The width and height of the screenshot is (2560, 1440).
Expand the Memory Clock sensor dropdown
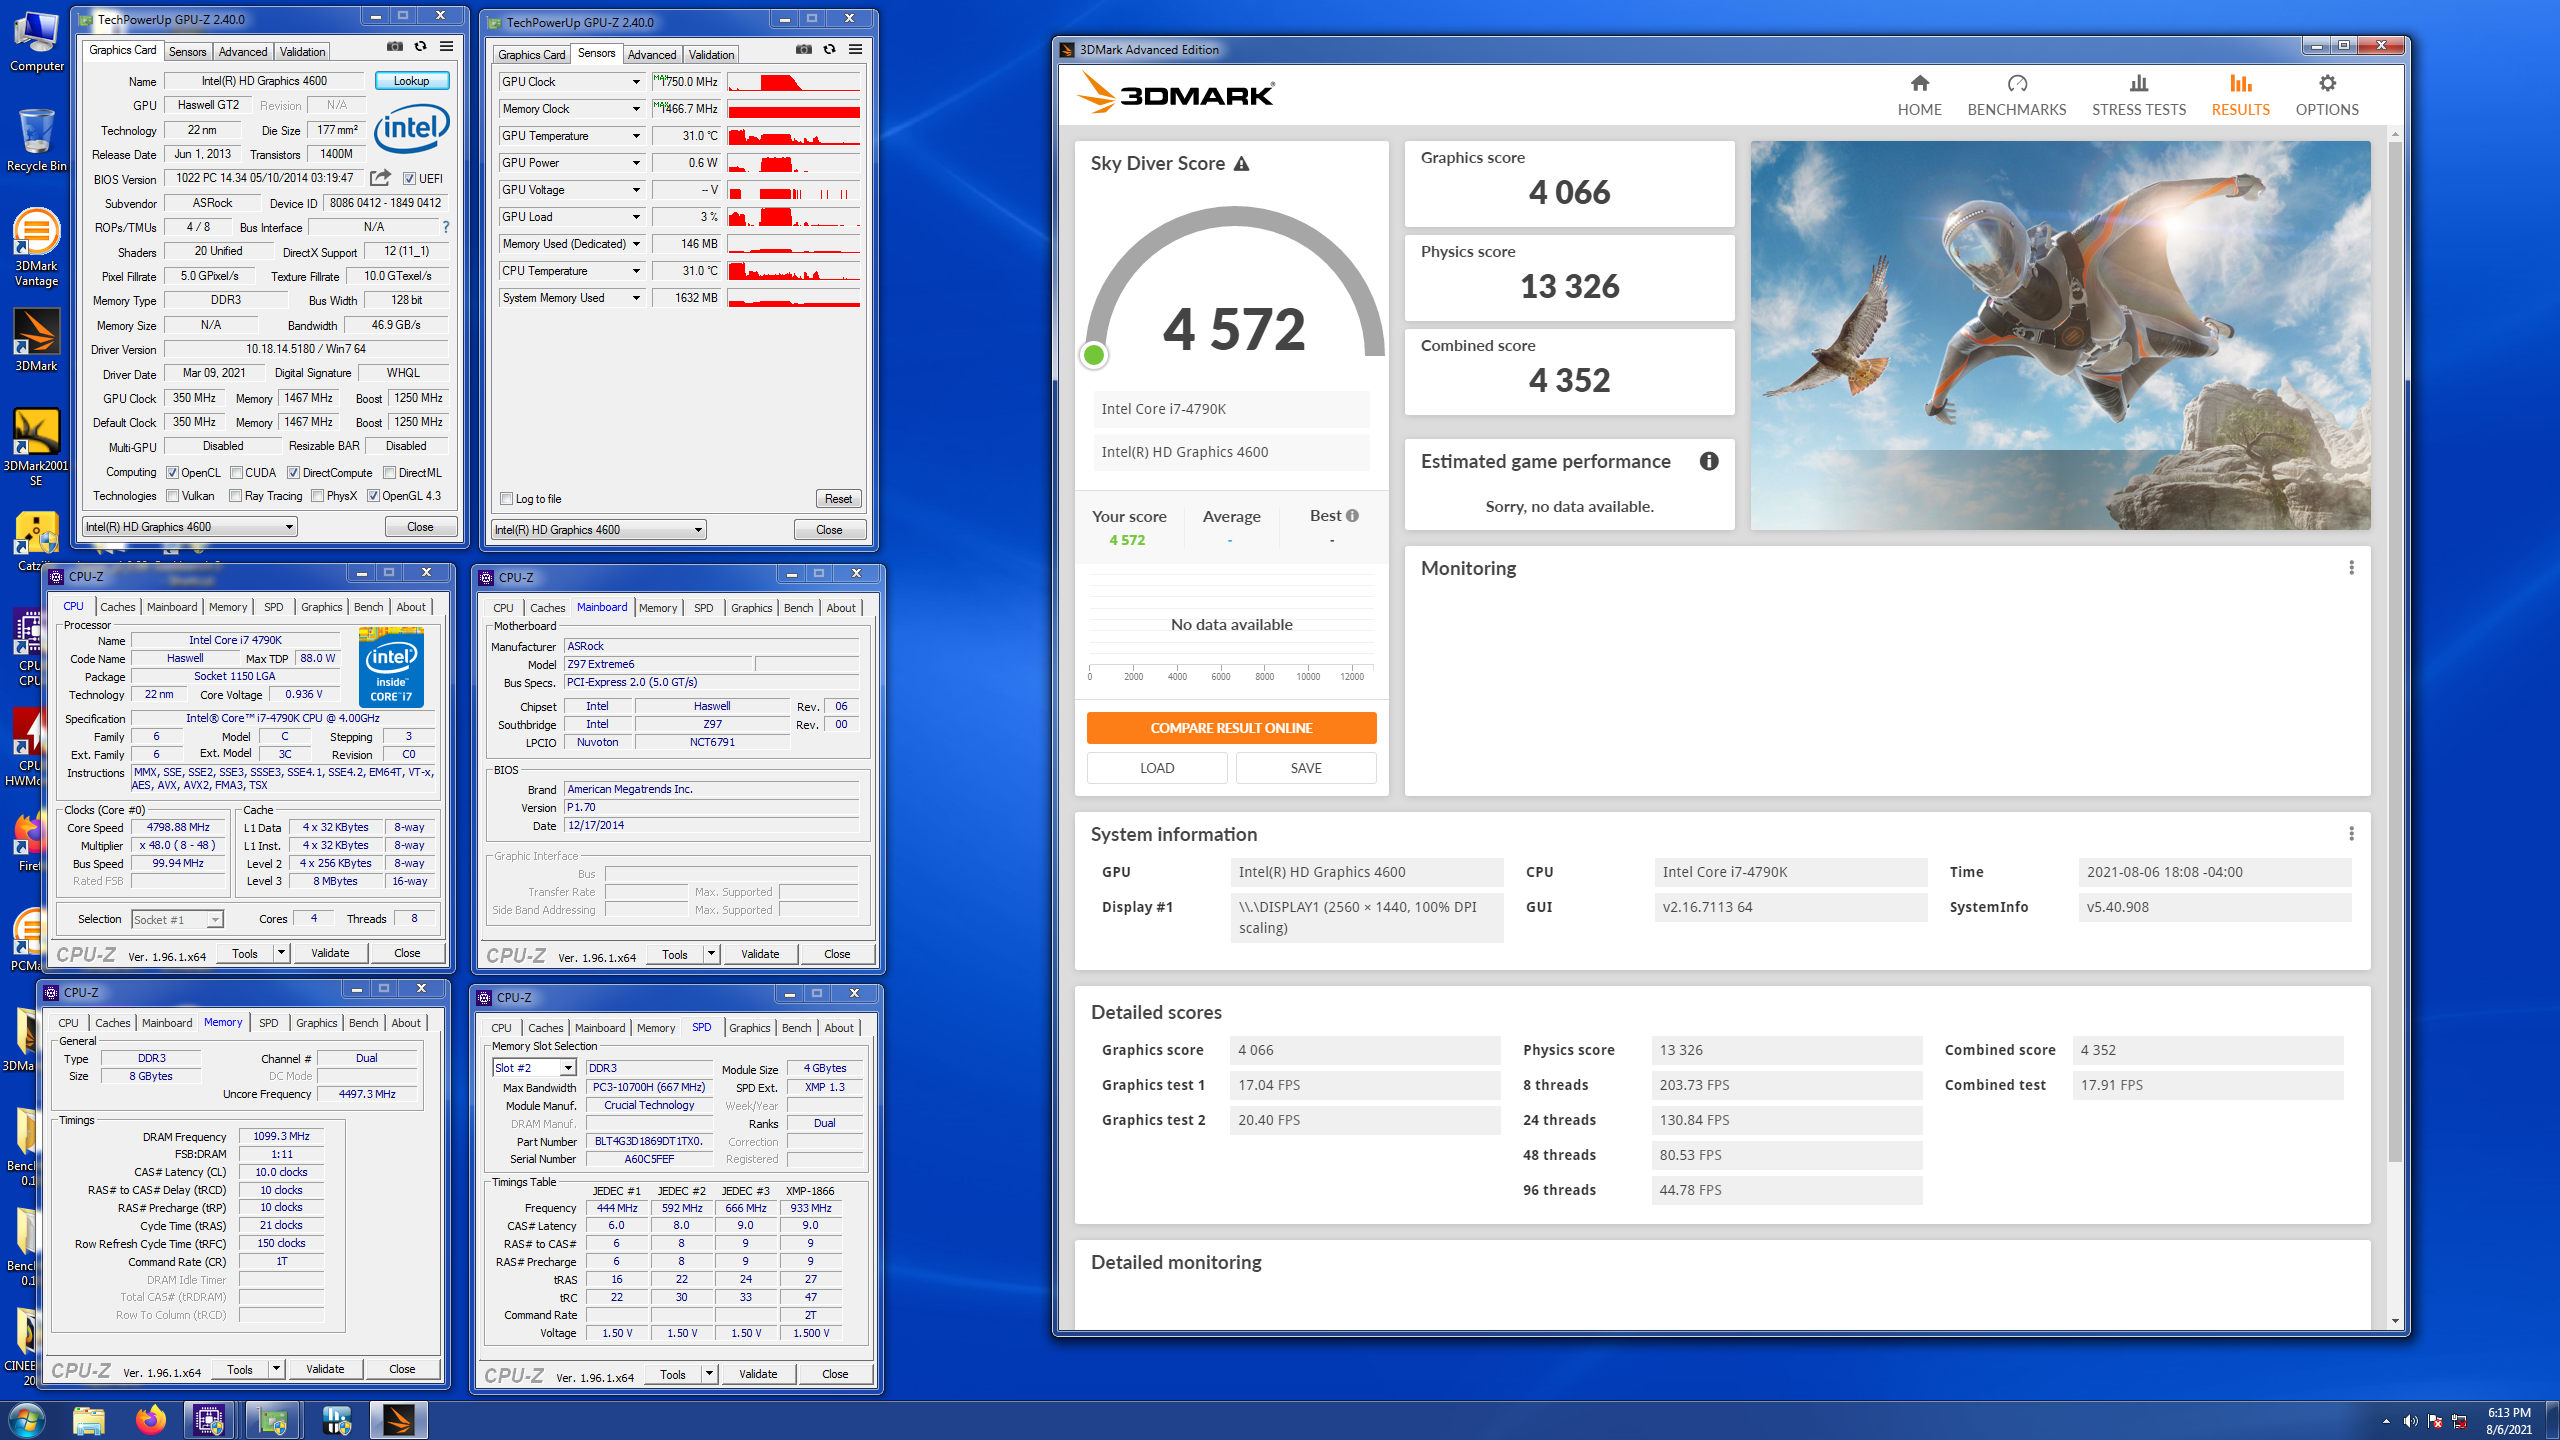635,109
